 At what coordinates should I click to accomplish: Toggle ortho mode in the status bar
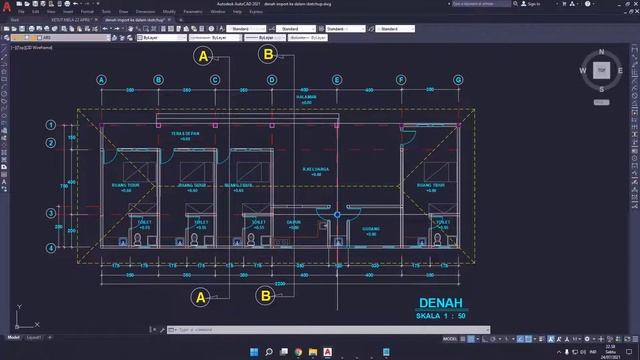pos(485,339)
